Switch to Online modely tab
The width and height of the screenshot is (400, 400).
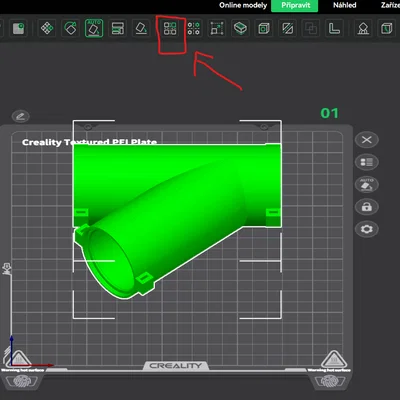click(x=243, y=5)
